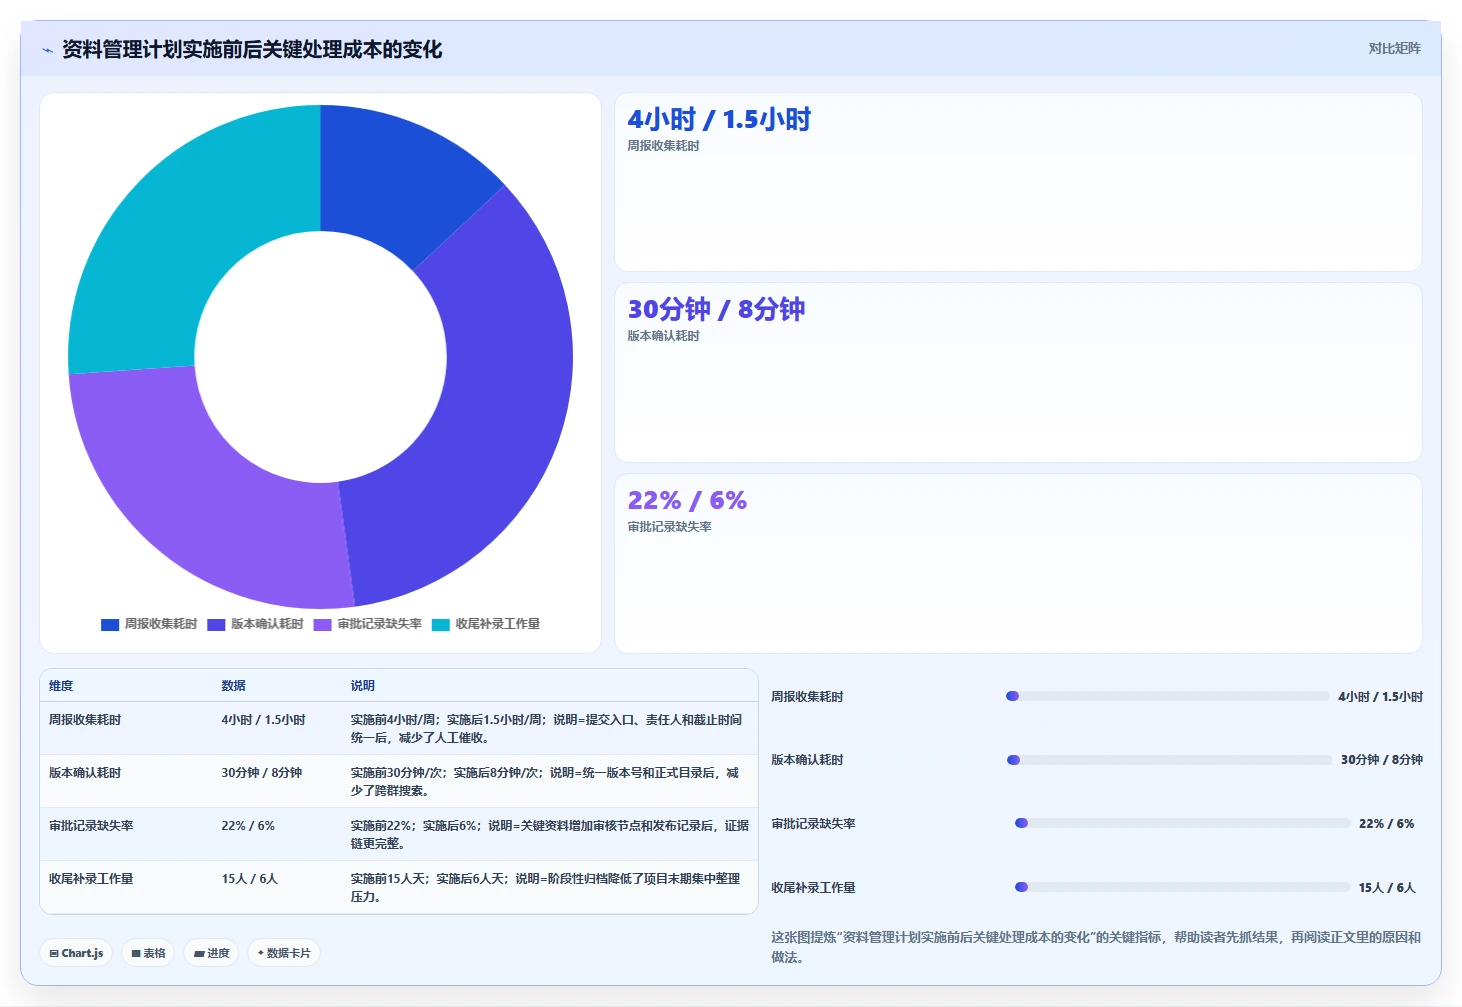Click the 表格 tag chip

pyautogui.click(x=148, y=953)
